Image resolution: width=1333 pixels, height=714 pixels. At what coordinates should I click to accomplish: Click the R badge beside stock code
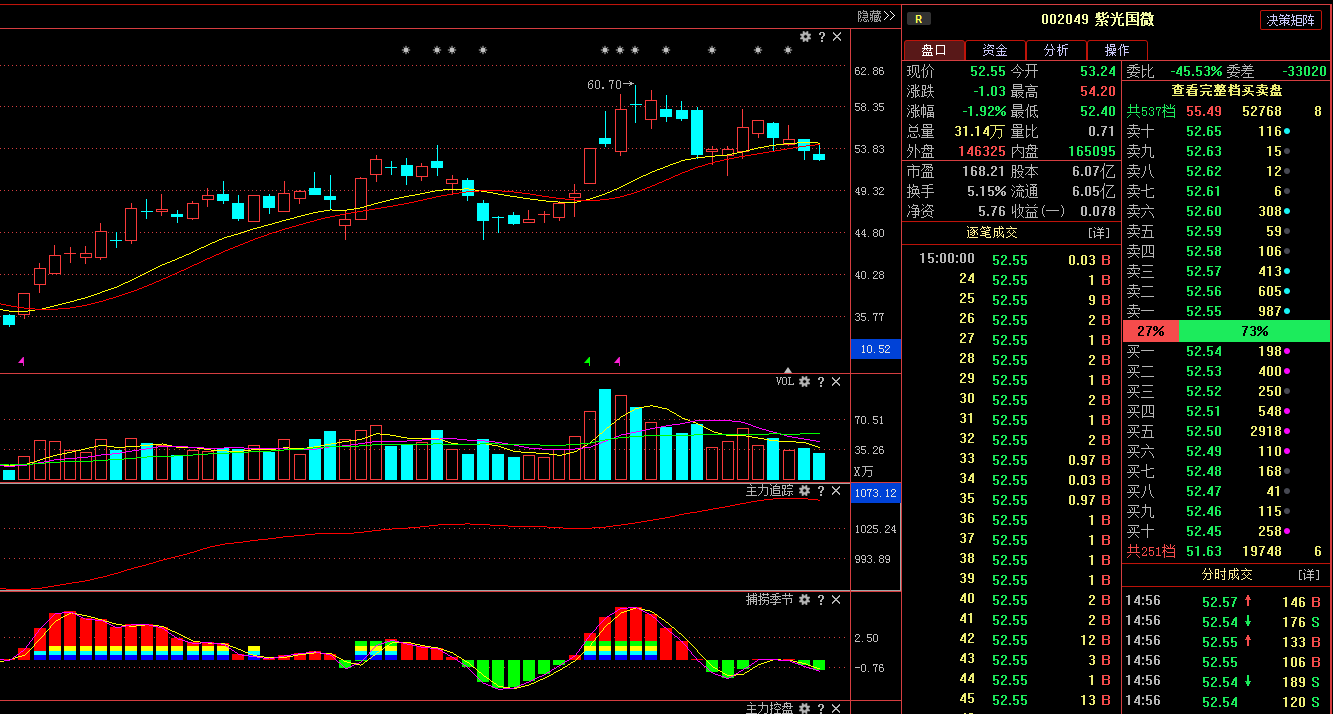click(x=918, y=19)
